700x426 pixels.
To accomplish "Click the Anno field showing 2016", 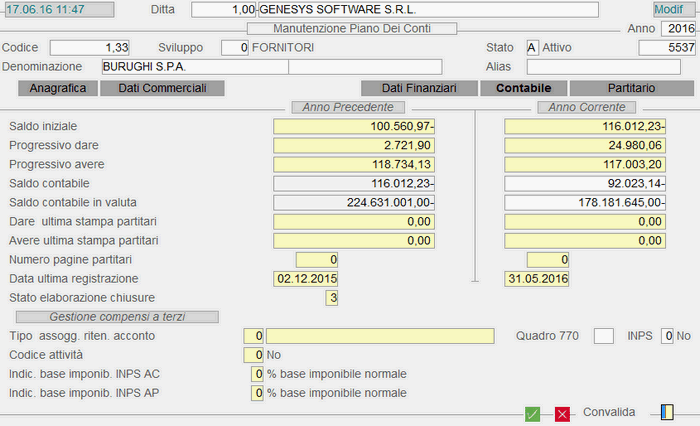I will click(x=677, y=28).
